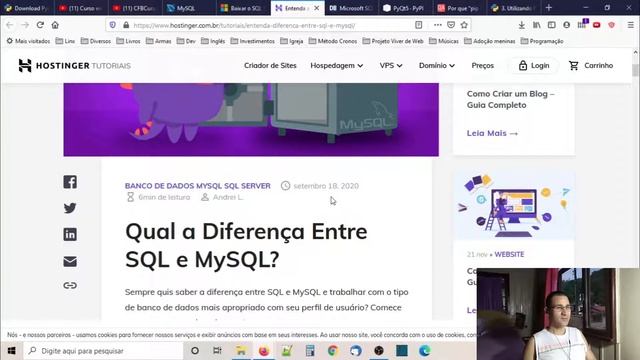Open Firefox library icon
Image resolution: width=640 pixels, height=360 pixels.
[x=537, y=25]
